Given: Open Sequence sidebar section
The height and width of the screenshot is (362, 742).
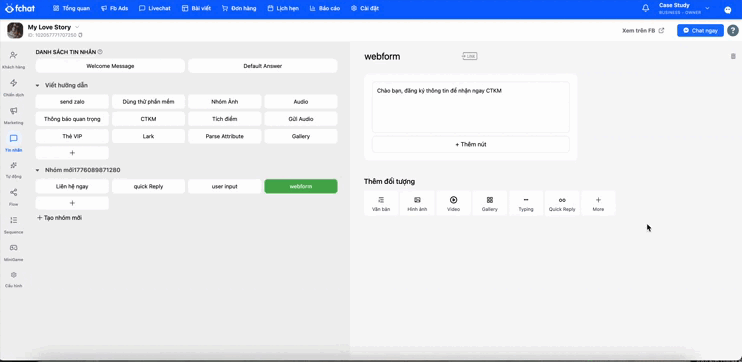Looking at the screenshot, I should (x=14, y=225).
